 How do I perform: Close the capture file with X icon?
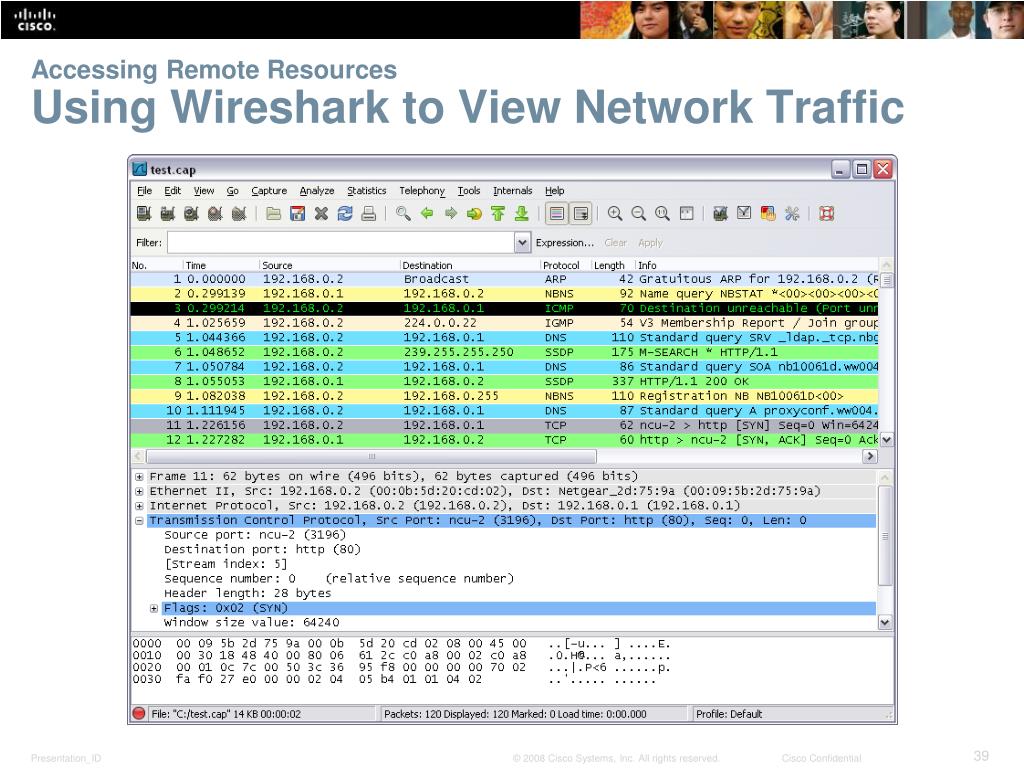(x=321, y=214)
